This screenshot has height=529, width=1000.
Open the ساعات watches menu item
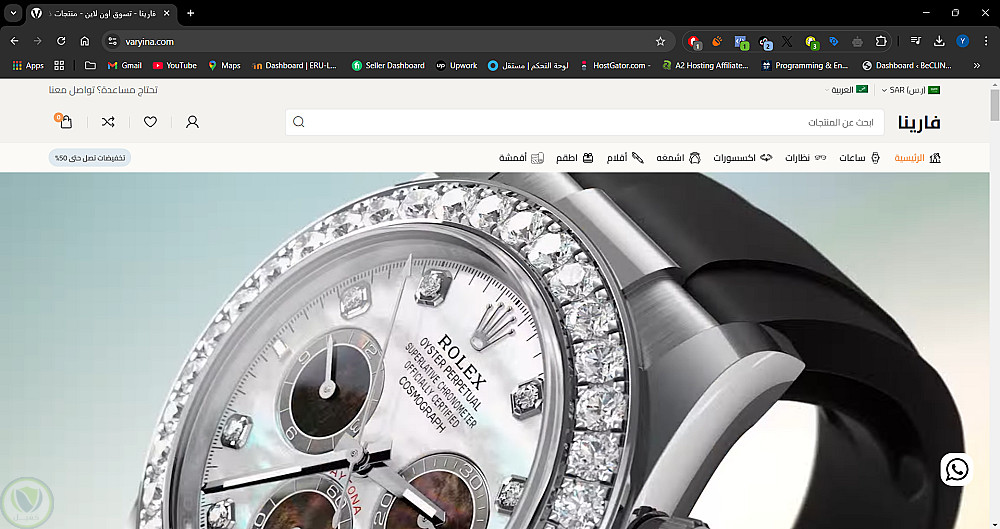(x=859, y=158)
